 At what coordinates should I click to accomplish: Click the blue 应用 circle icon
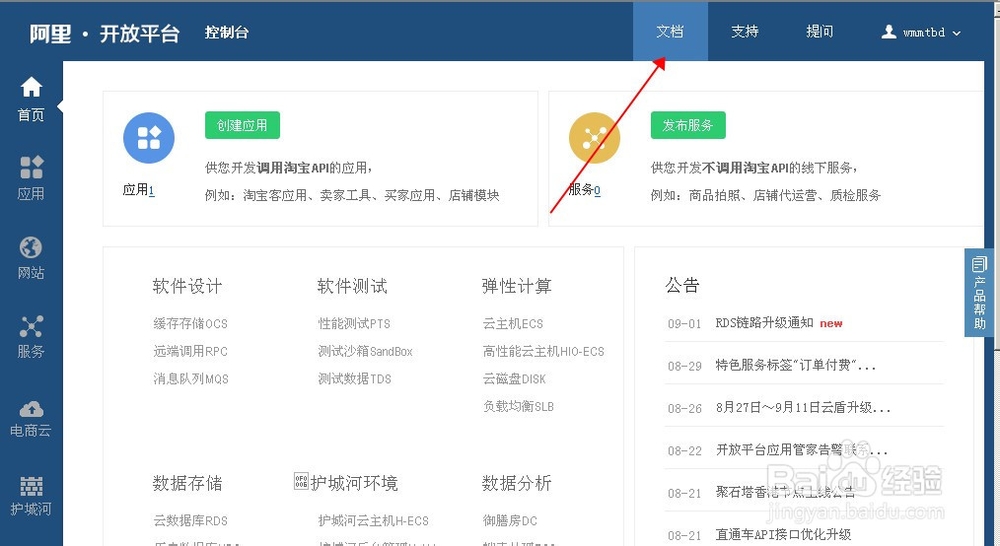click(x=149, y=138)
